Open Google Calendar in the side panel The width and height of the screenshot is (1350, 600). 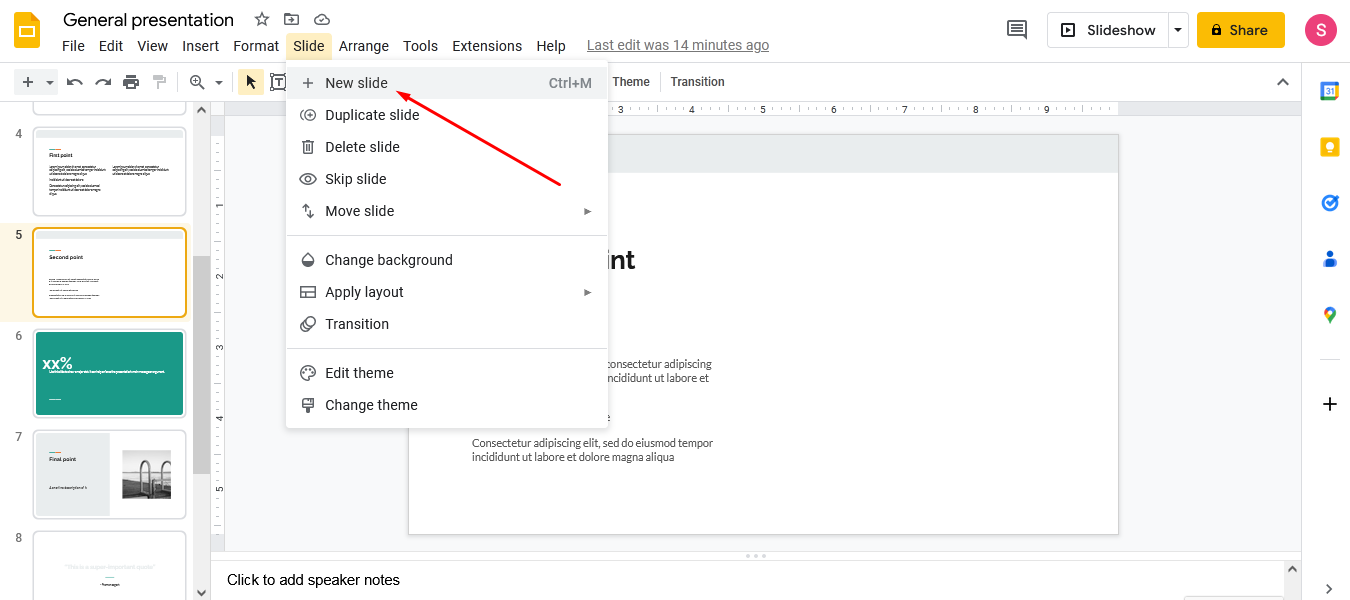1329,90
